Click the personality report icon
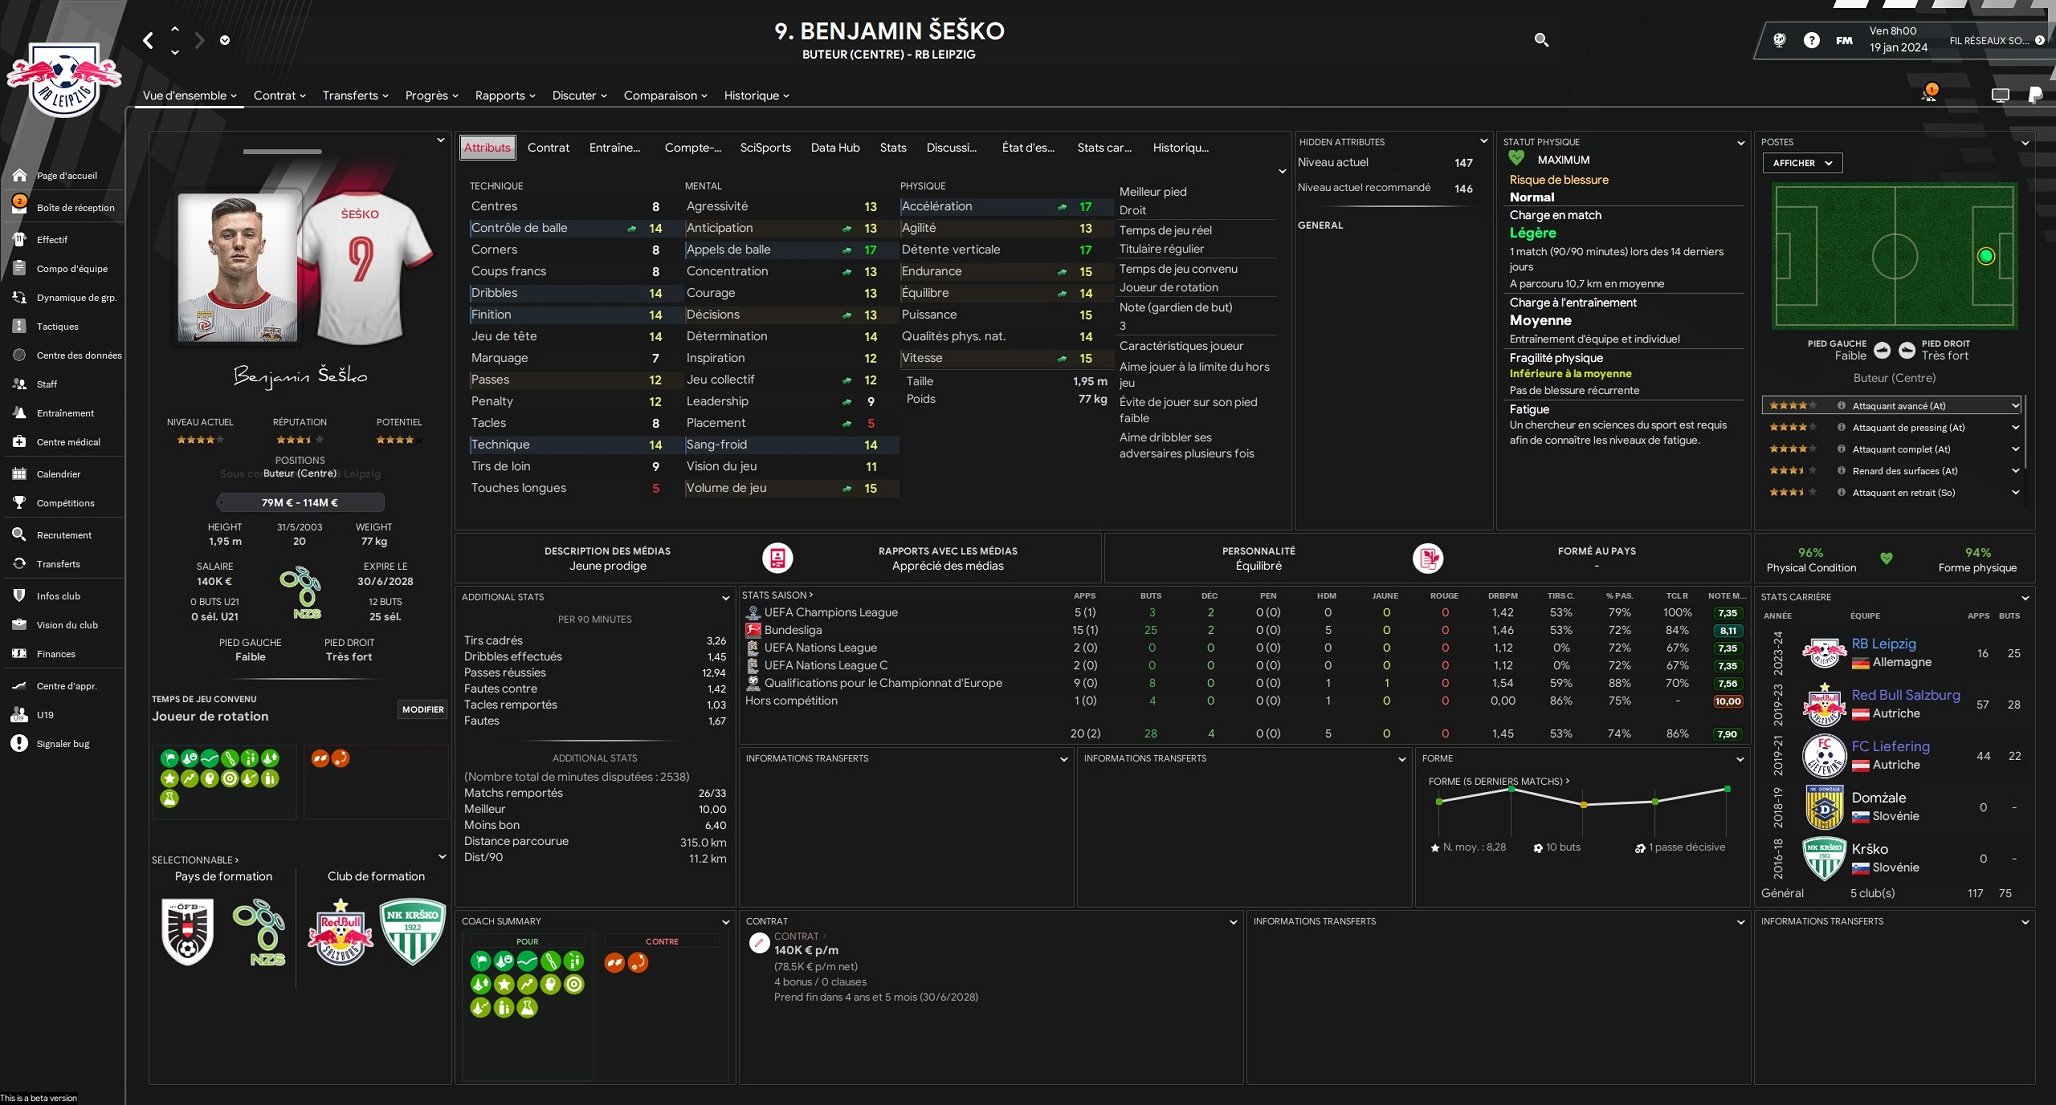Screen dimensions: 2056x1105 [1427, 558]
